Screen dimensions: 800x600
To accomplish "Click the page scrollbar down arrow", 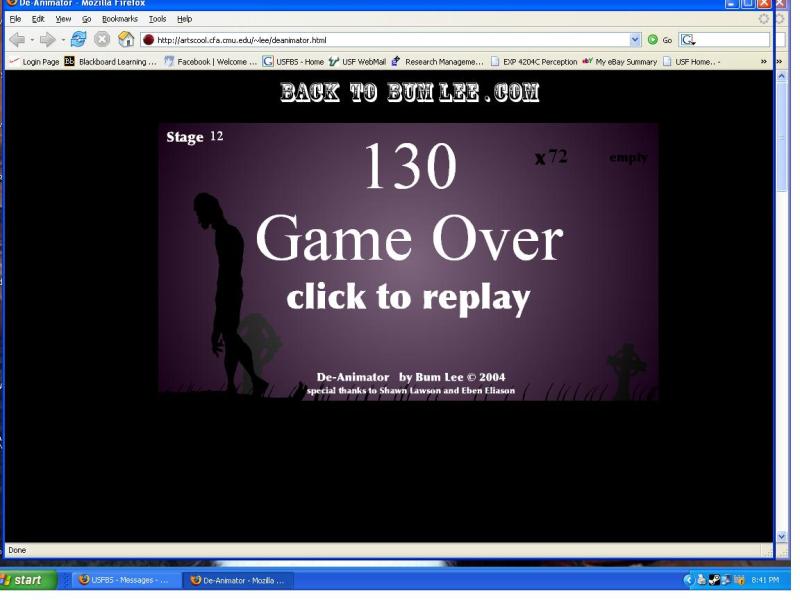I will 782,536.
